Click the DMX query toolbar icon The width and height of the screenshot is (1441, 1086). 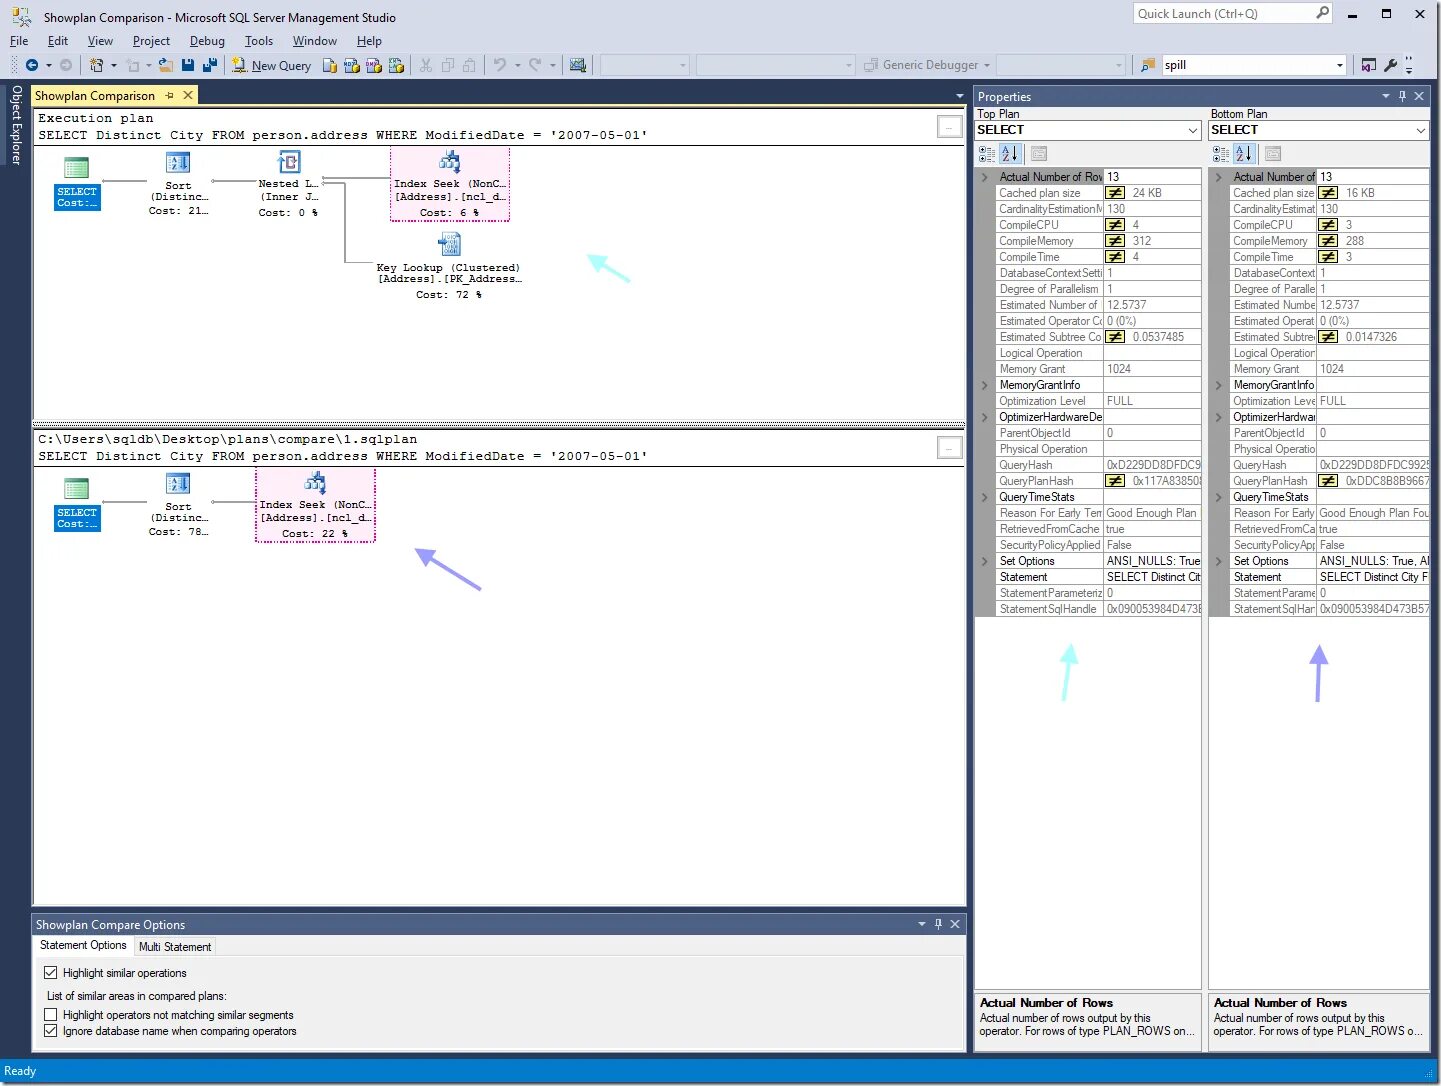coord(373,65)
